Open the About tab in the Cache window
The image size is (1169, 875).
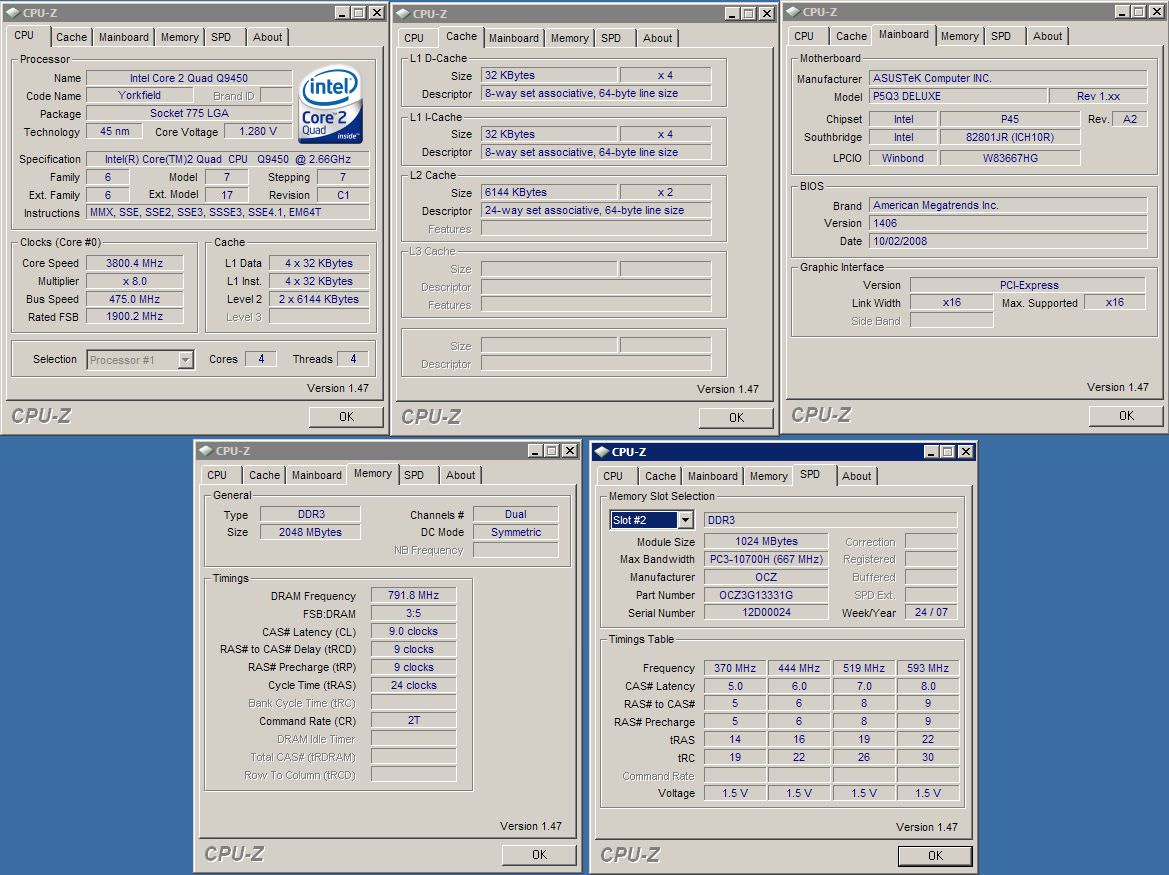(658, 38)
